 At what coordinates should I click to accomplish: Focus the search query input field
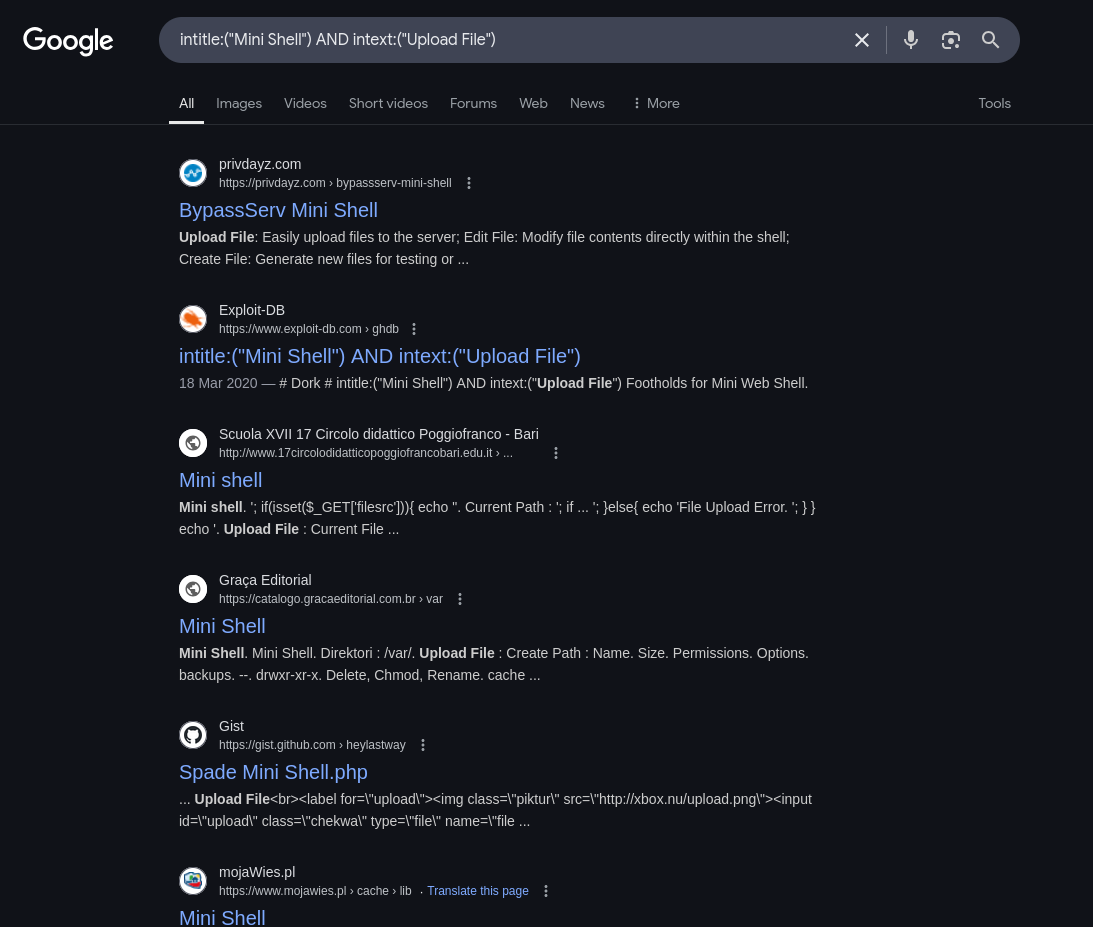point(500,40)
